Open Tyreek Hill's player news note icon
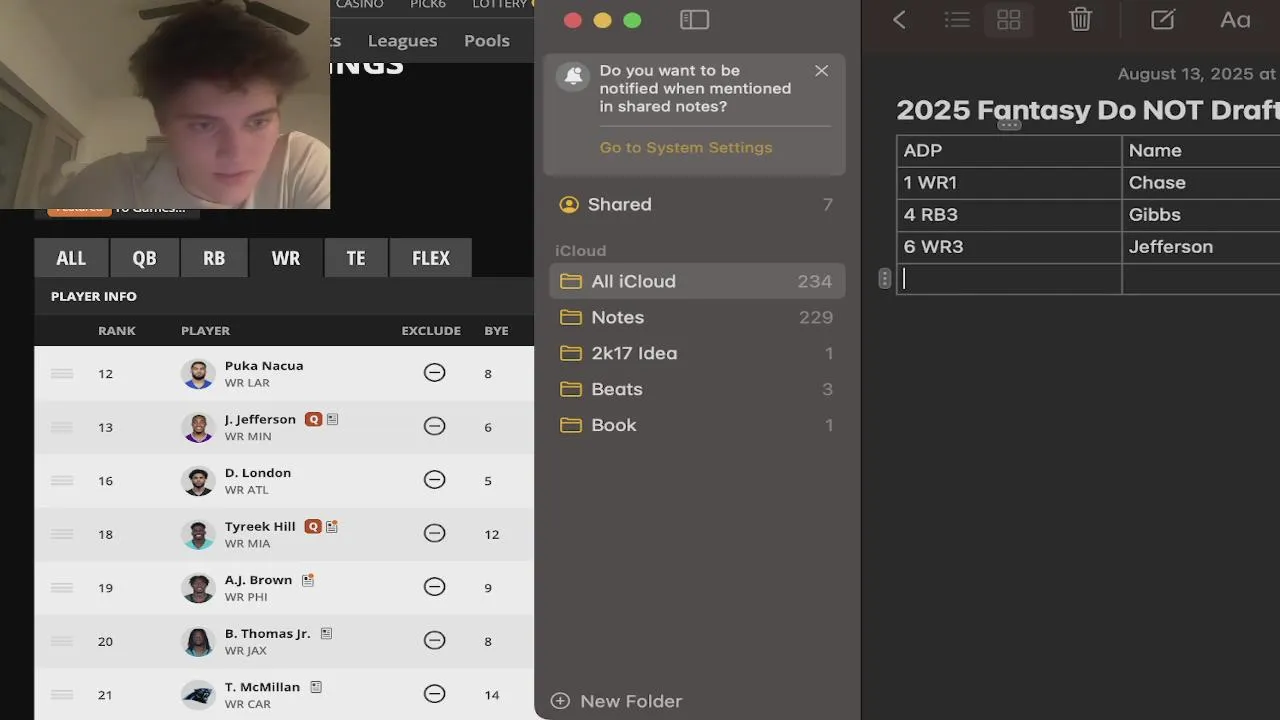 (x=332, y=526)
